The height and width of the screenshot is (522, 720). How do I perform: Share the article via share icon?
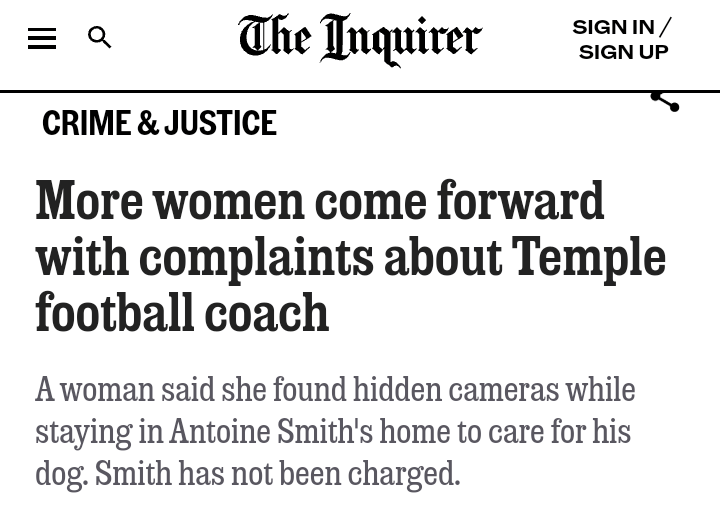click(664, 99)
